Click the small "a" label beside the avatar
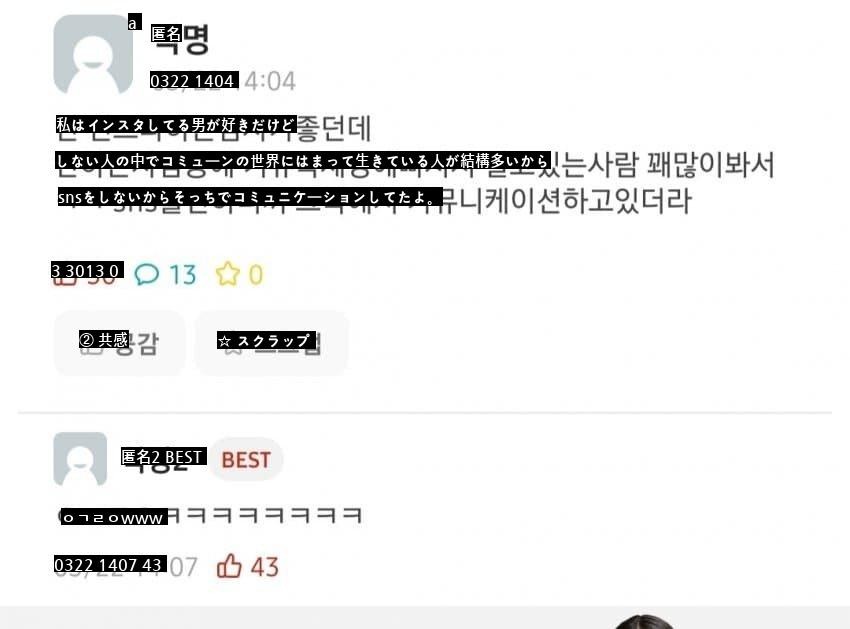Screen dimensions: 850x629 point(134,22)
